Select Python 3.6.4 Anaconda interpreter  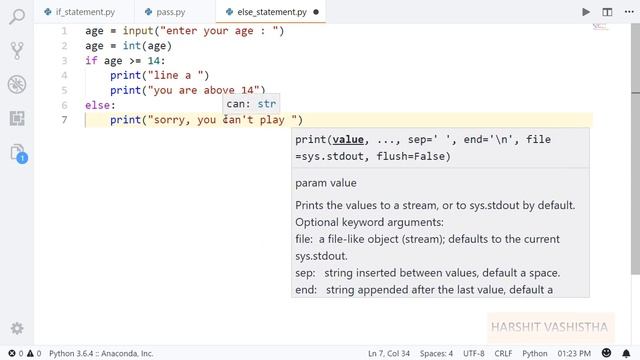[101, 353]
